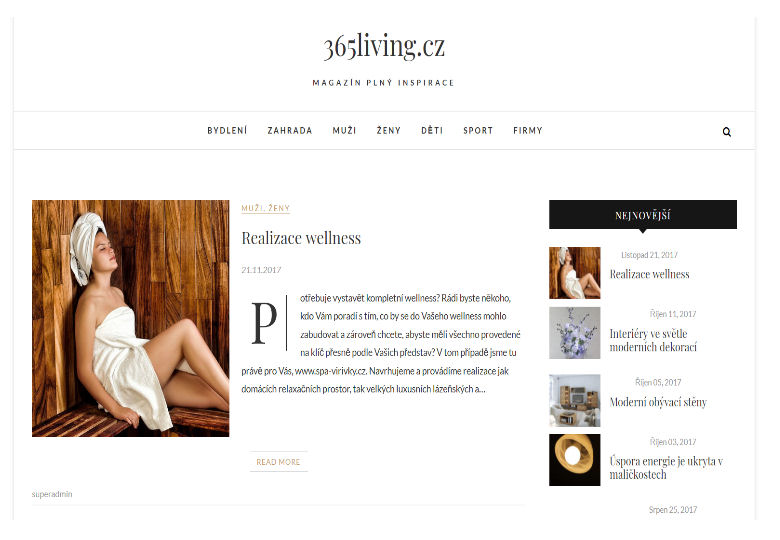Click the large sauna article image
This screenshot has width=780, height=540.
click(x=130, y=318)
